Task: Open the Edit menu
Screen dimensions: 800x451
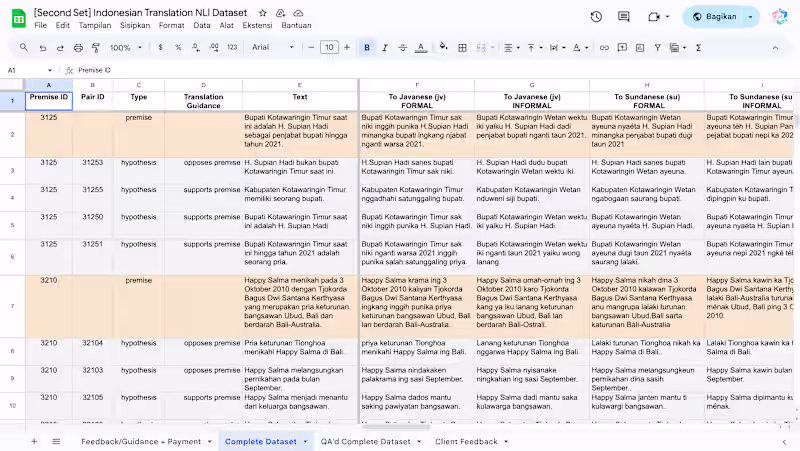Action: tap(63, 26)
